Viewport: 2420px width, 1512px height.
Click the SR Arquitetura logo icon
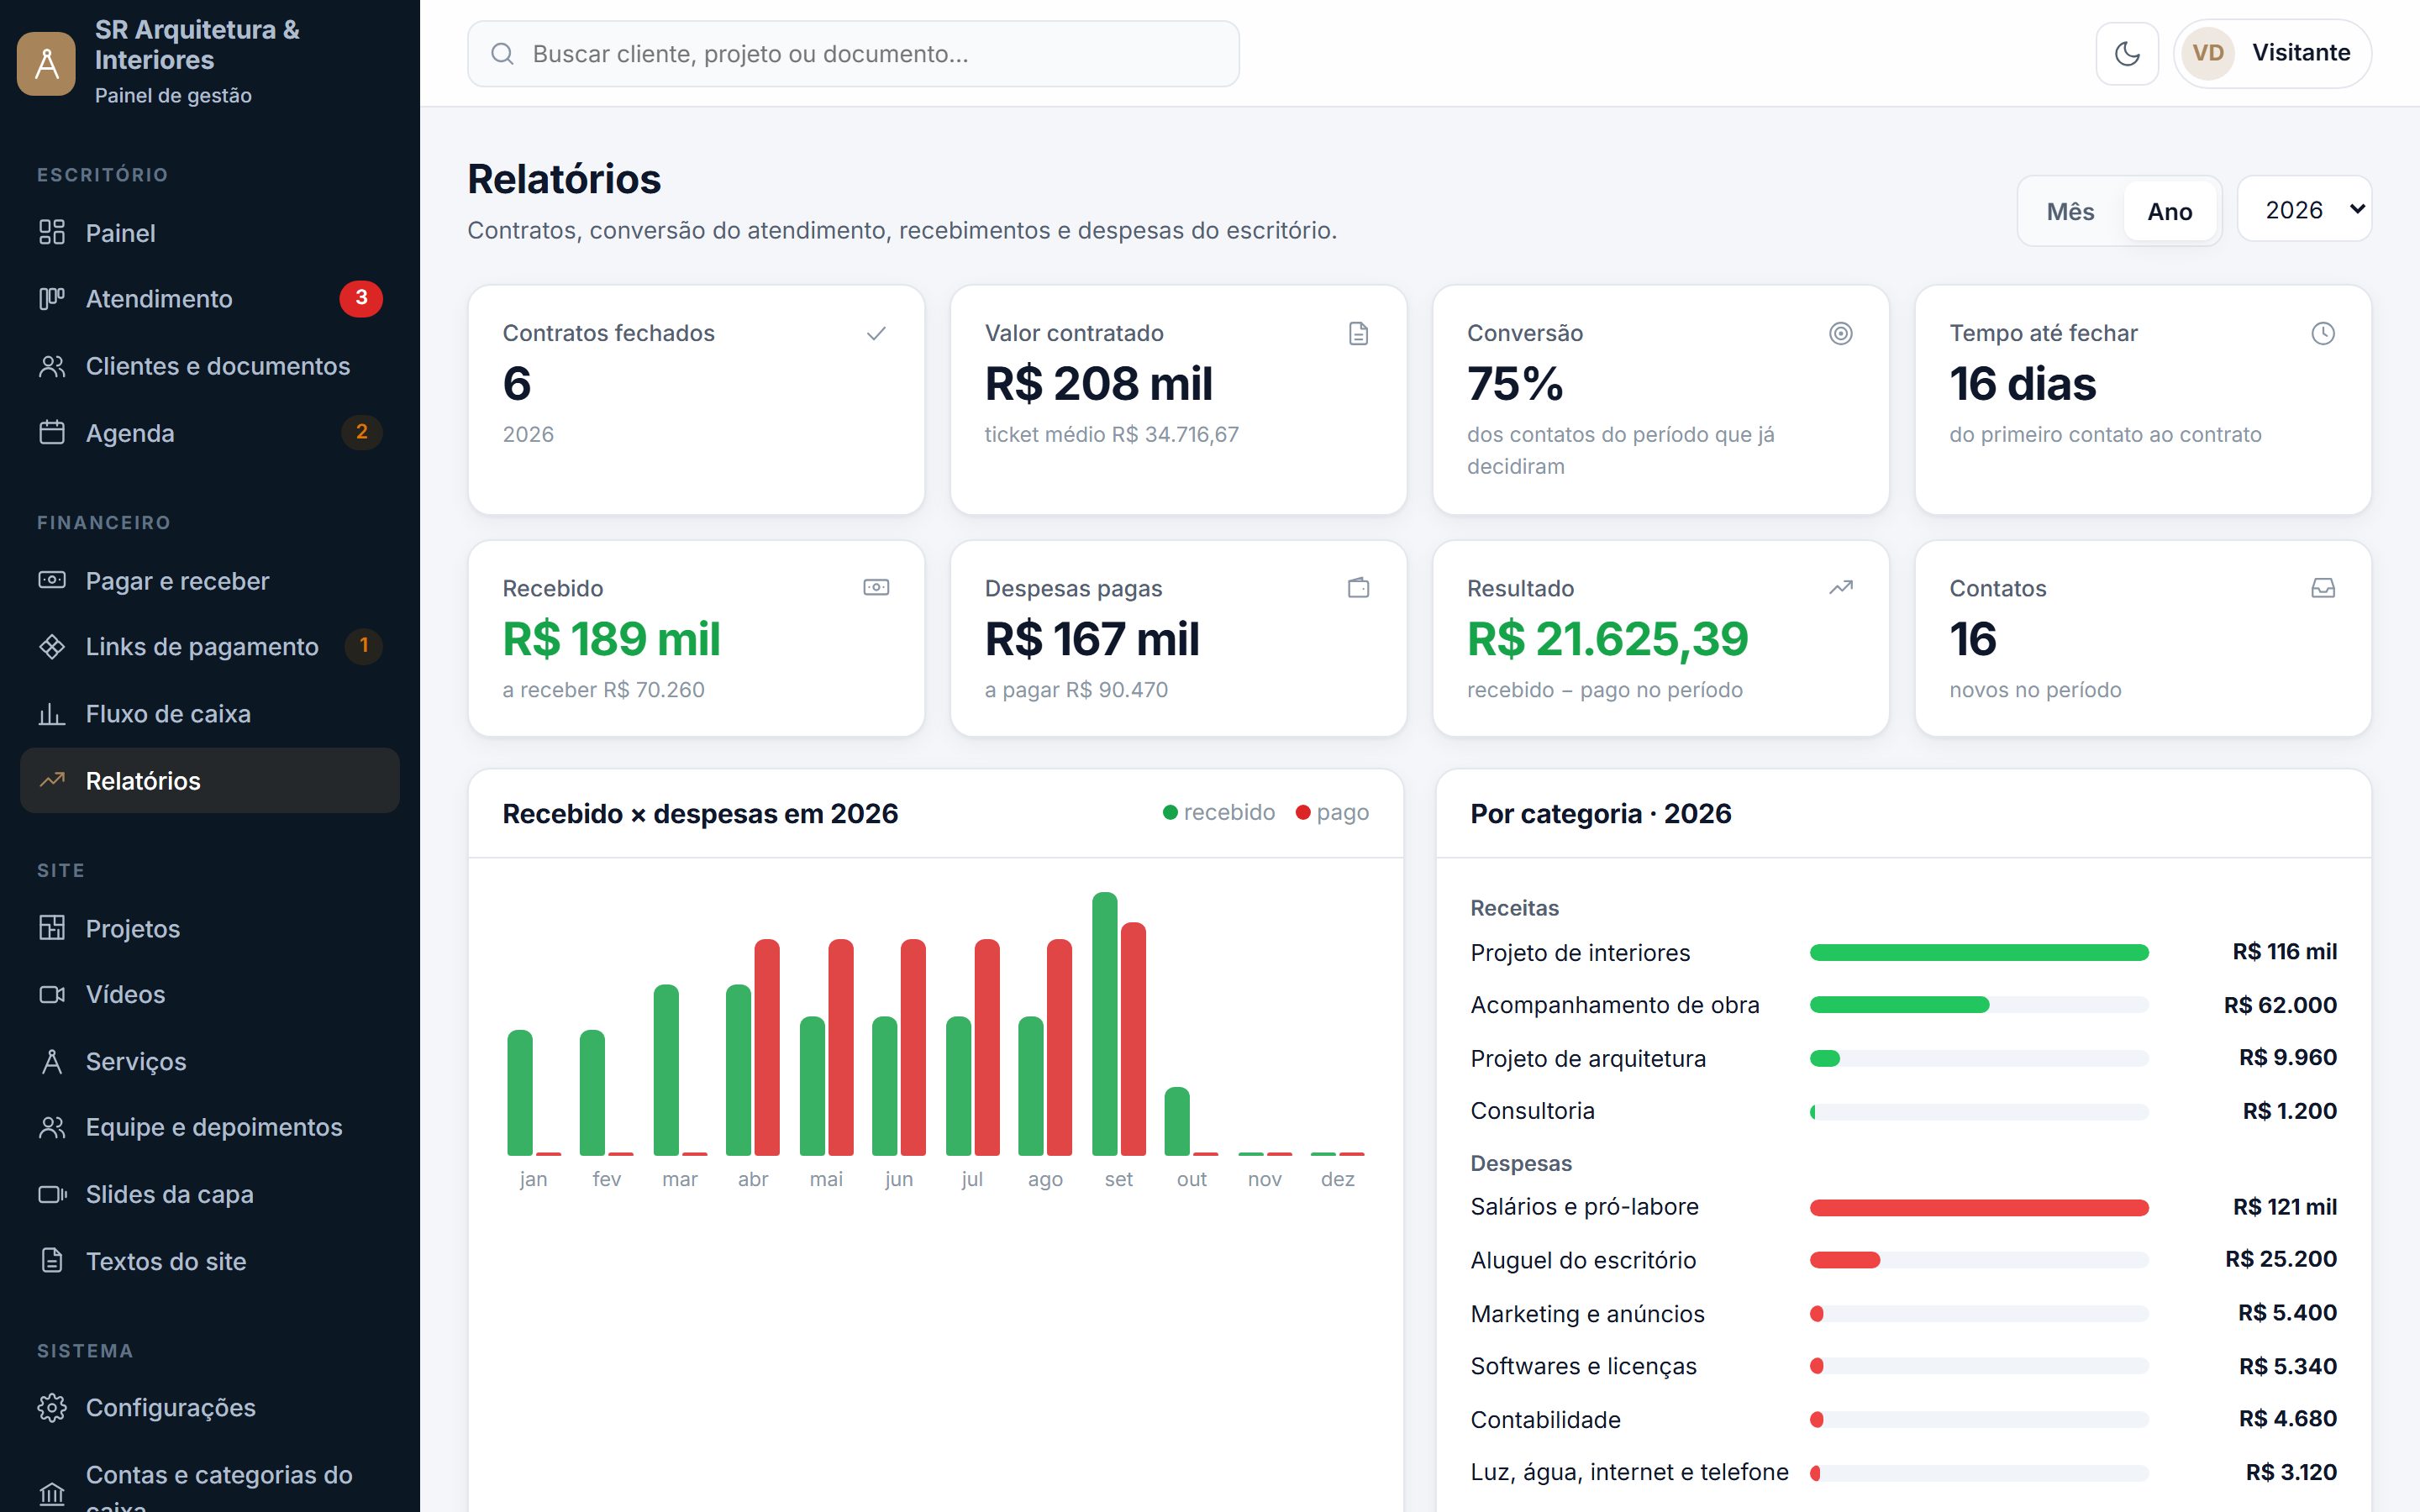[46, 63]
